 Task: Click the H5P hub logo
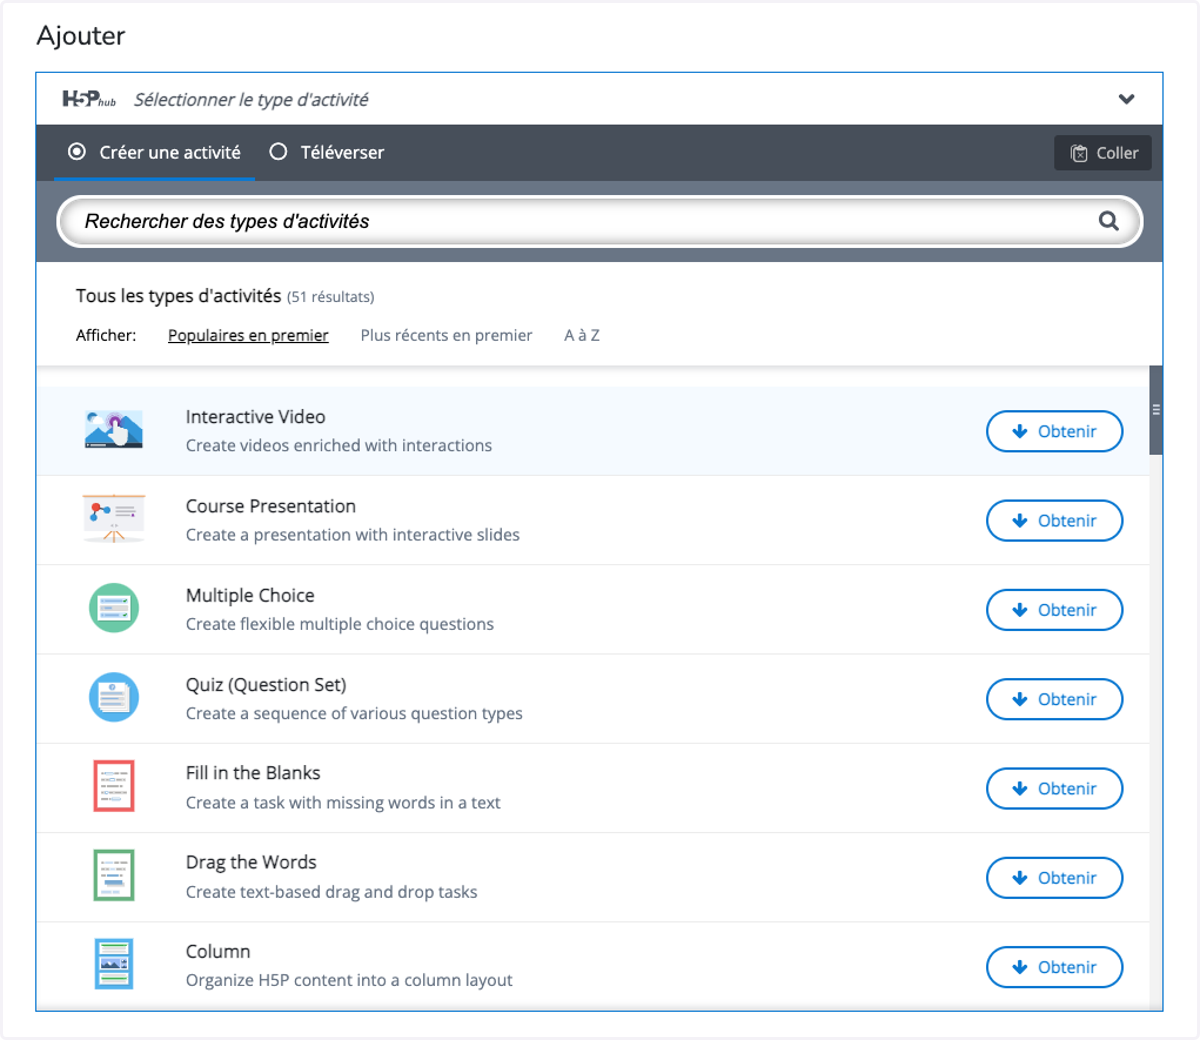(x=89, y=99)
